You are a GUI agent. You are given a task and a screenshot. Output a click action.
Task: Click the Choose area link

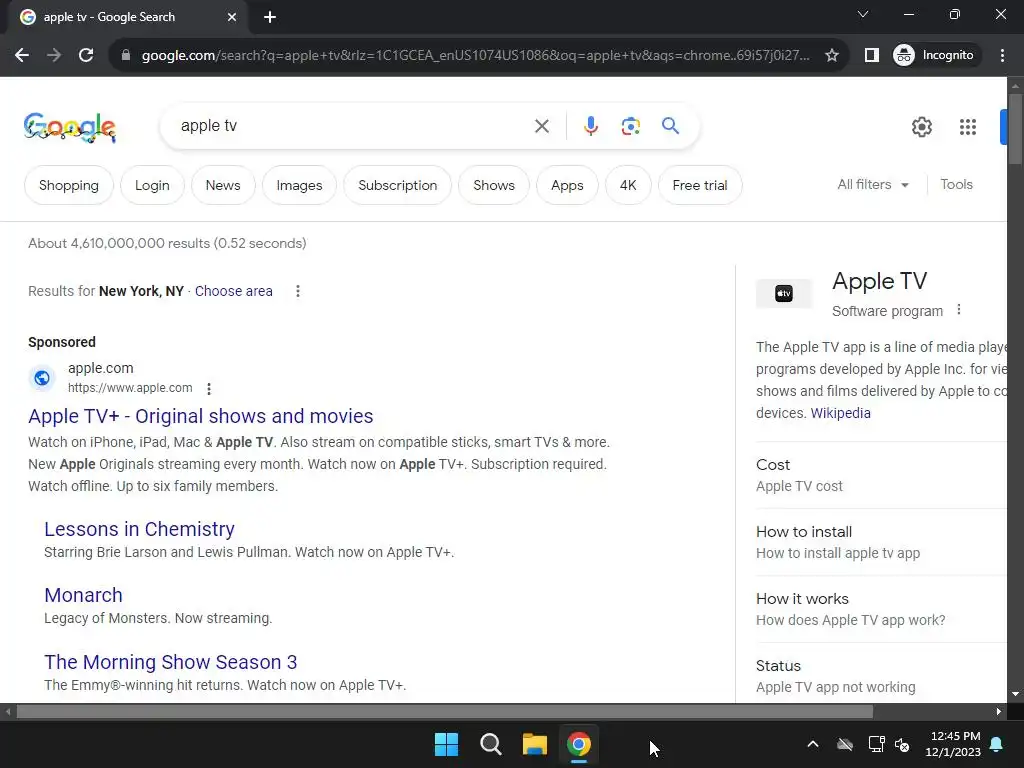click(x=233, y=291)
